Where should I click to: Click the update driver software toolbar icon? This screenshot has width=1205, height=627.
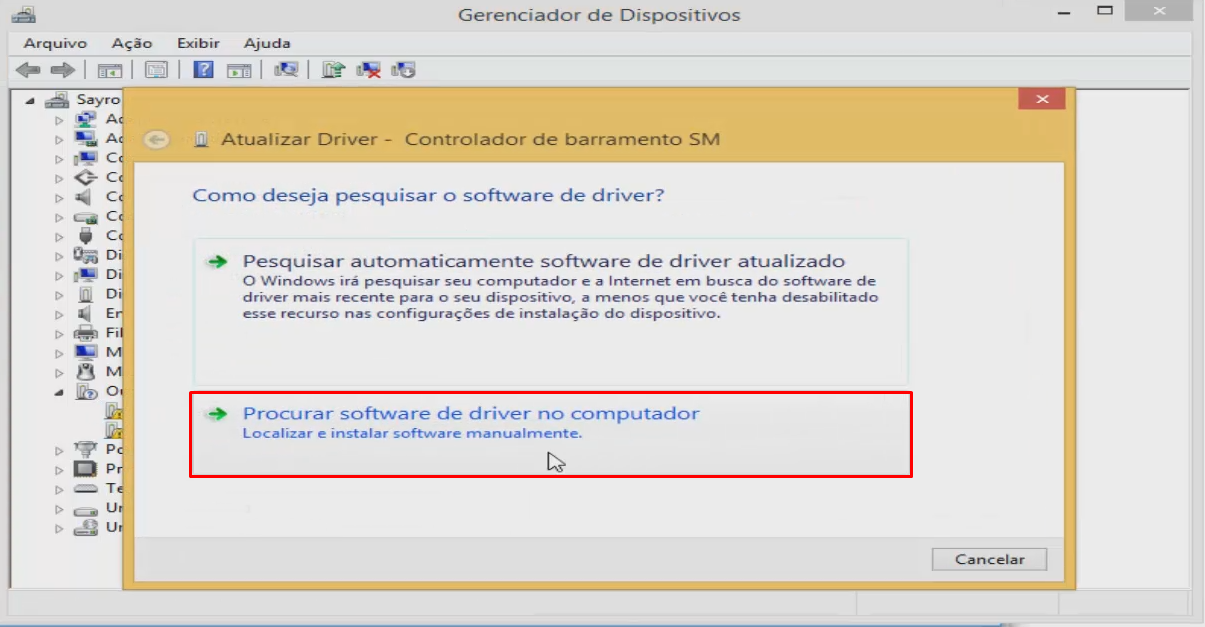point(334,70)
